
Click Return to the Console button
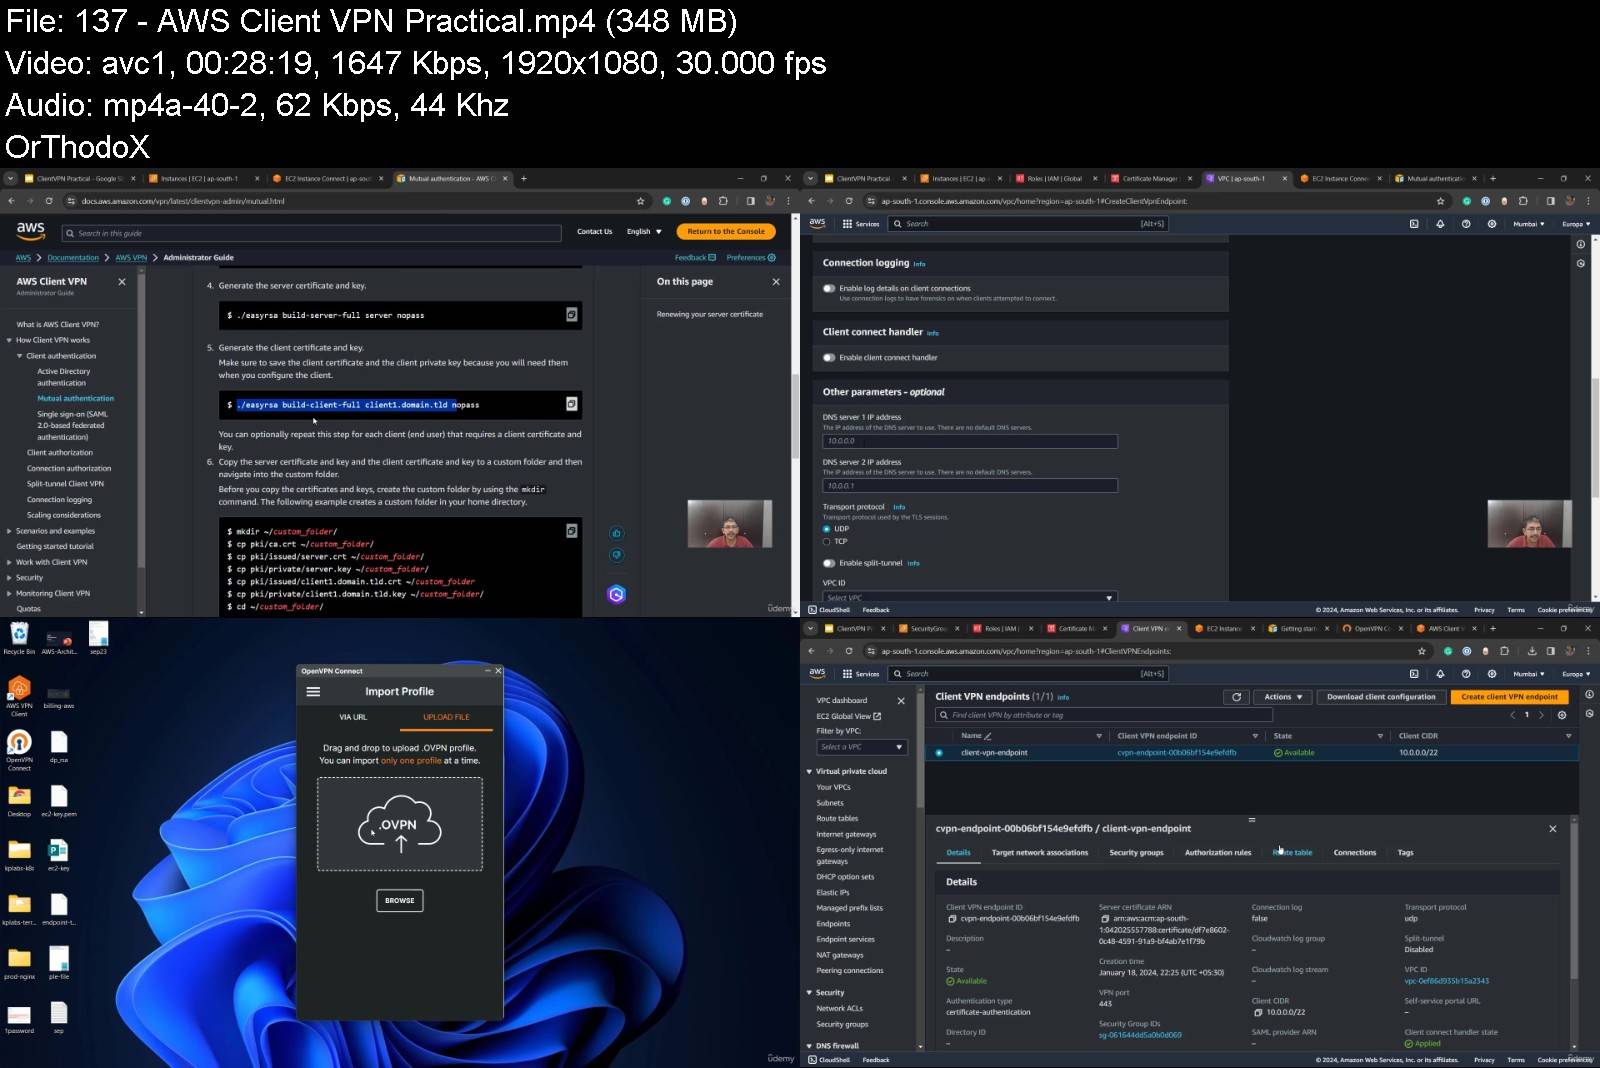click(x=726, y=231)
